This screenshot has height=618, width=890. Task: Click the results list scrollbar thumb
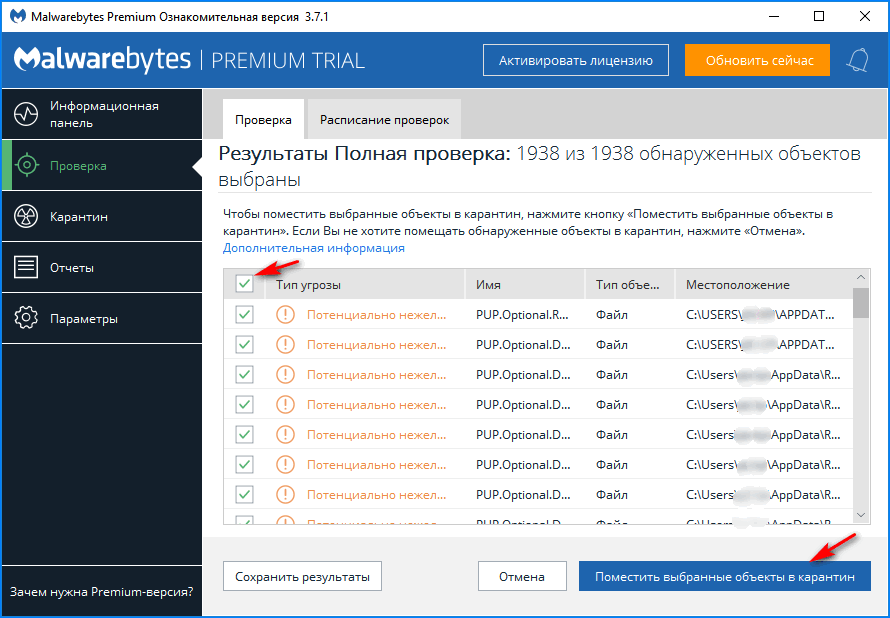[x=861, y=303]
